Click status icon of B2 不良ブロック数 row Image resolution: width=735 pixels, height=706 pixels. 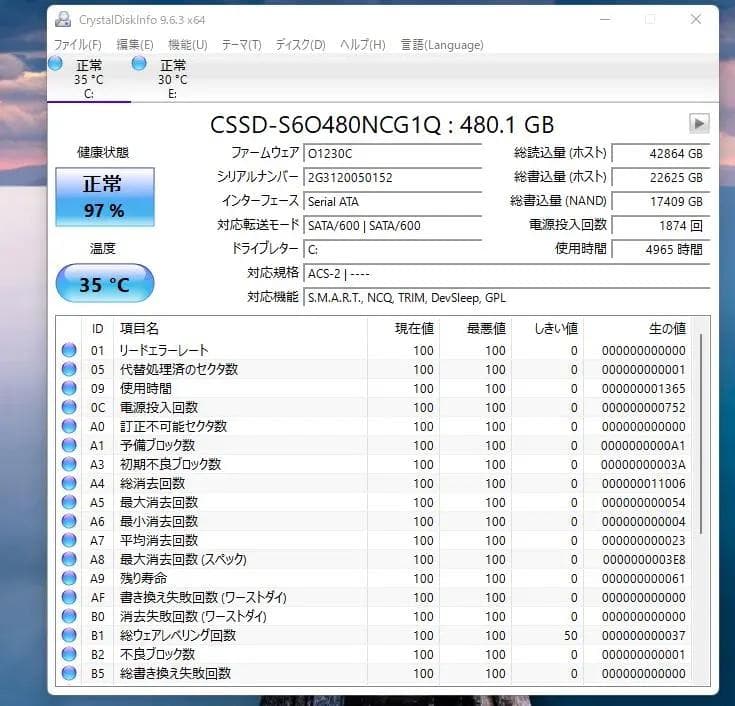tap(69, 654)
